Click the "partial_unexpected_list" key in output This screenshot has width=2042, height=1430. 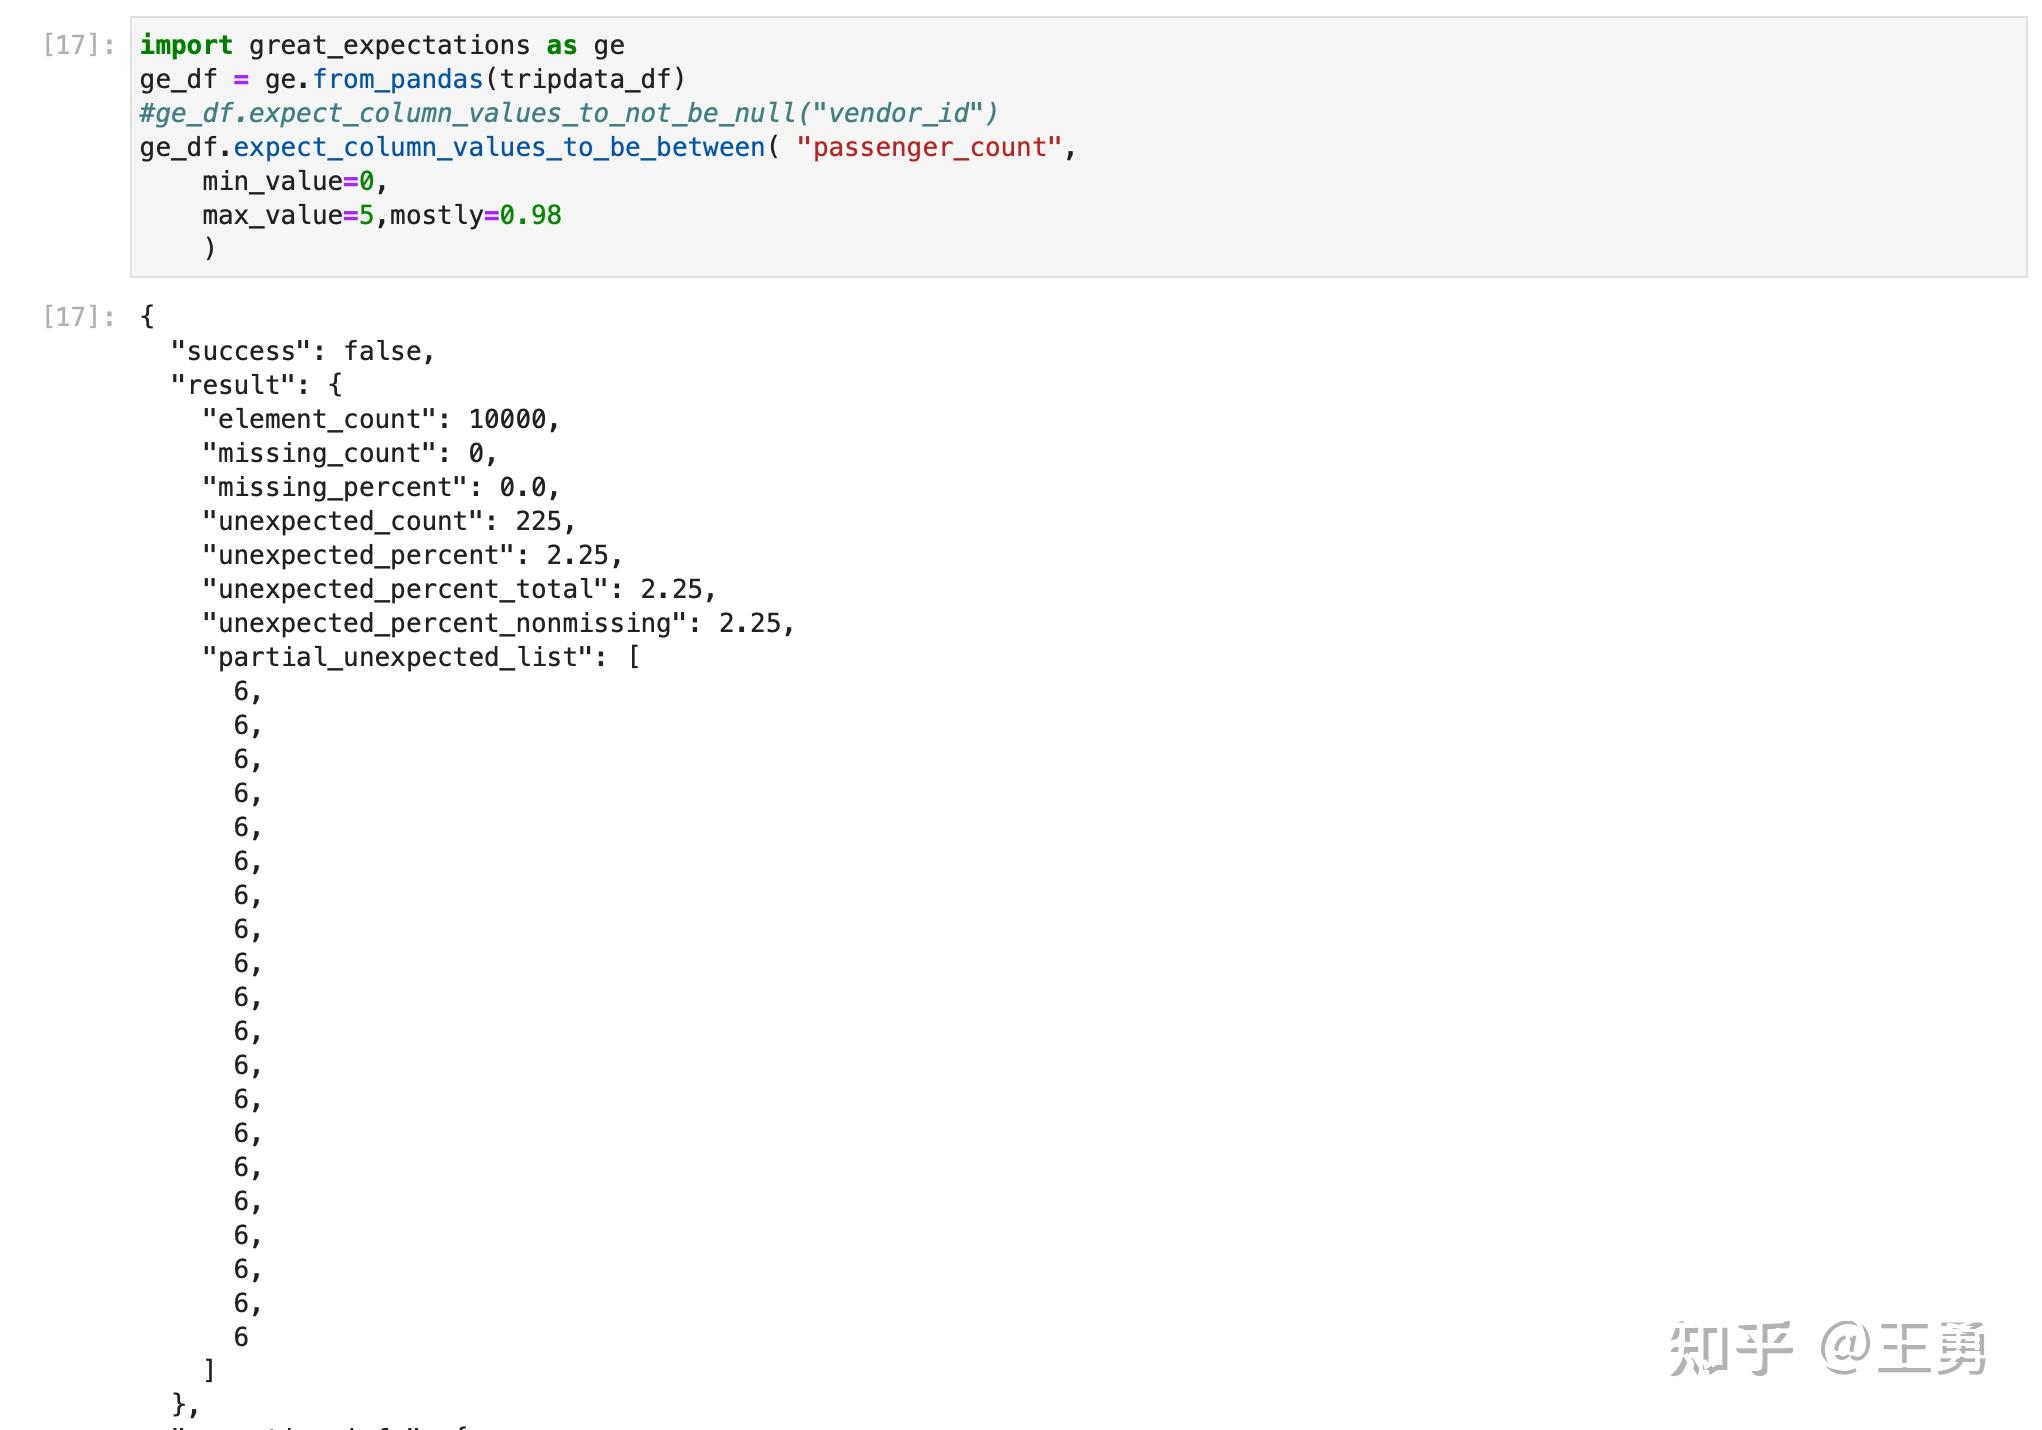point(404,657)
